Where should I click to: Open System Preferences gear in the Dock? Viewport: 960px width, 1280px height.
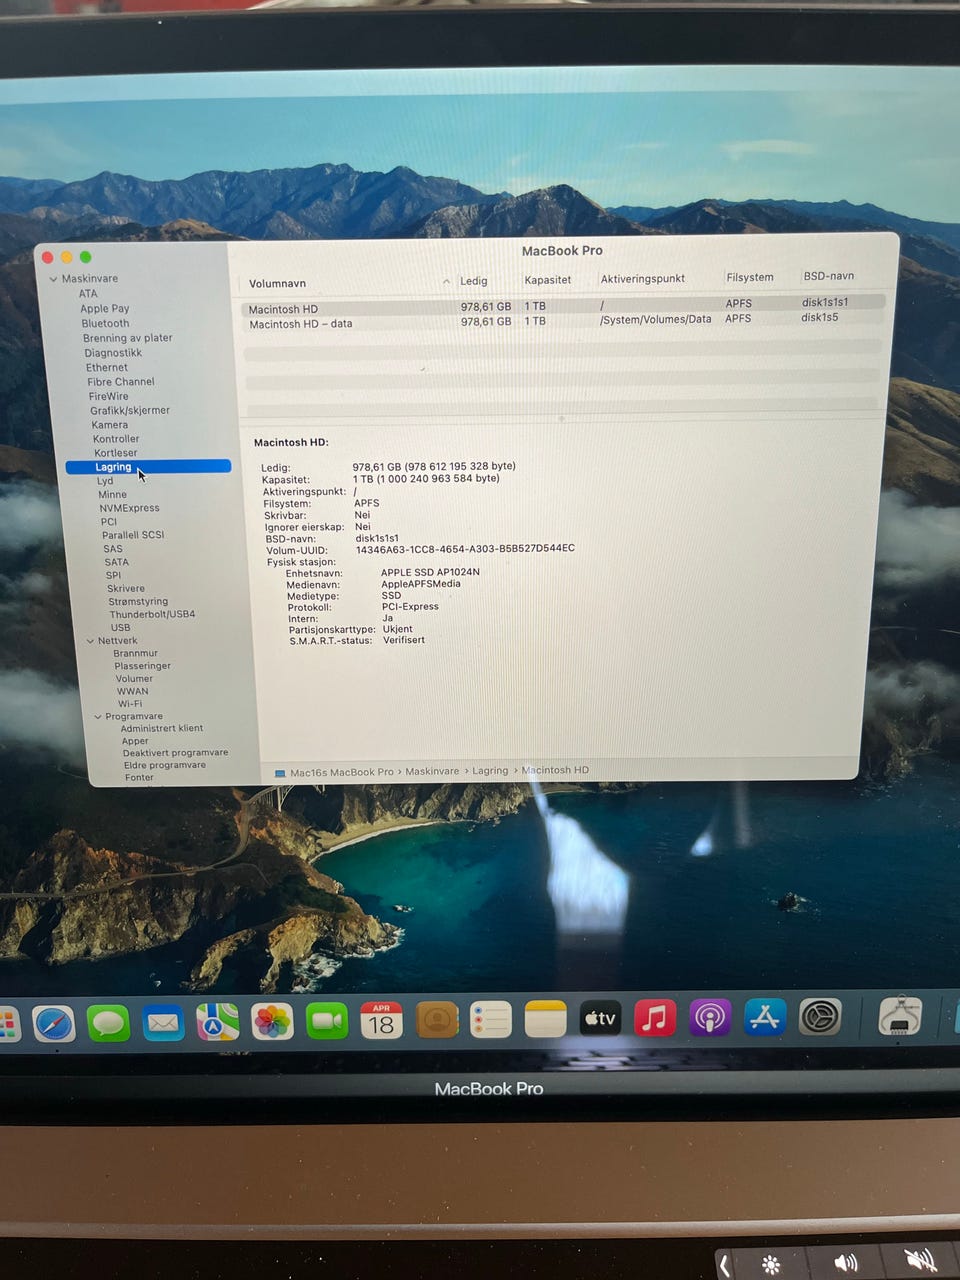coord(820,1017)
